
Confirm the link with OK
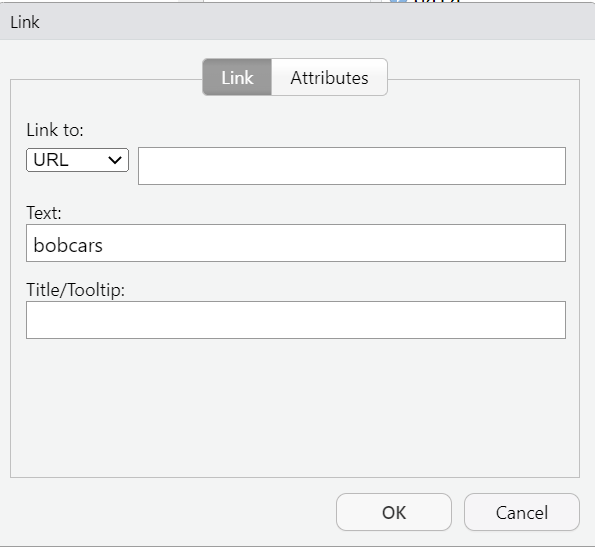[394, 512]
